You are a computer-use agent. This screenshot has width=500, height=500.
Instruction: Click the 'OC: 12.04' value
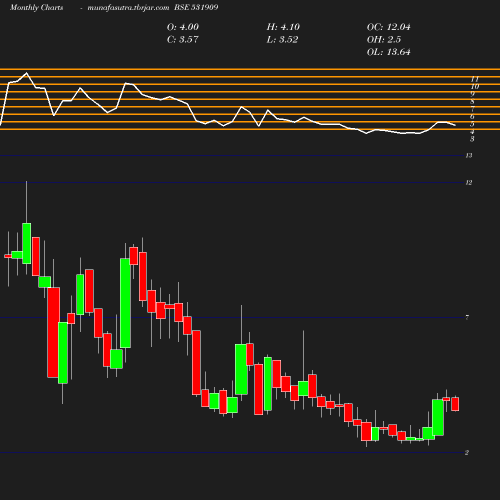pyautogui.click(x=388, y=27)
